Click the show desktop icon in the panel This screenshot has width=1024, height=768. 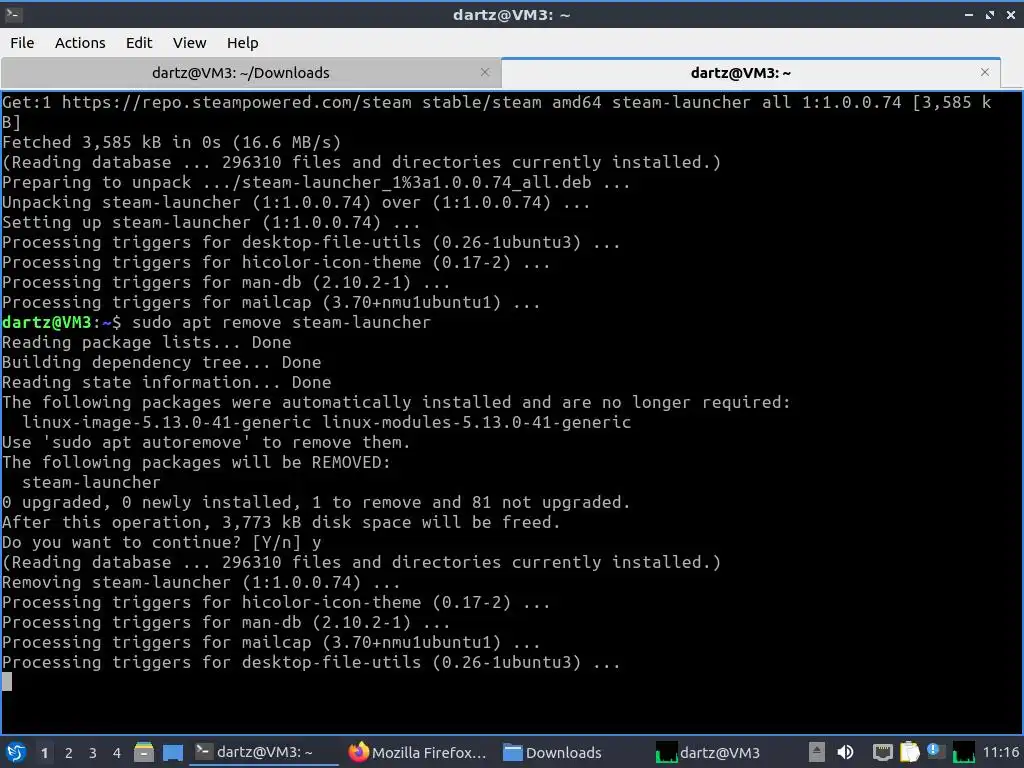click(x=173, y=752)
